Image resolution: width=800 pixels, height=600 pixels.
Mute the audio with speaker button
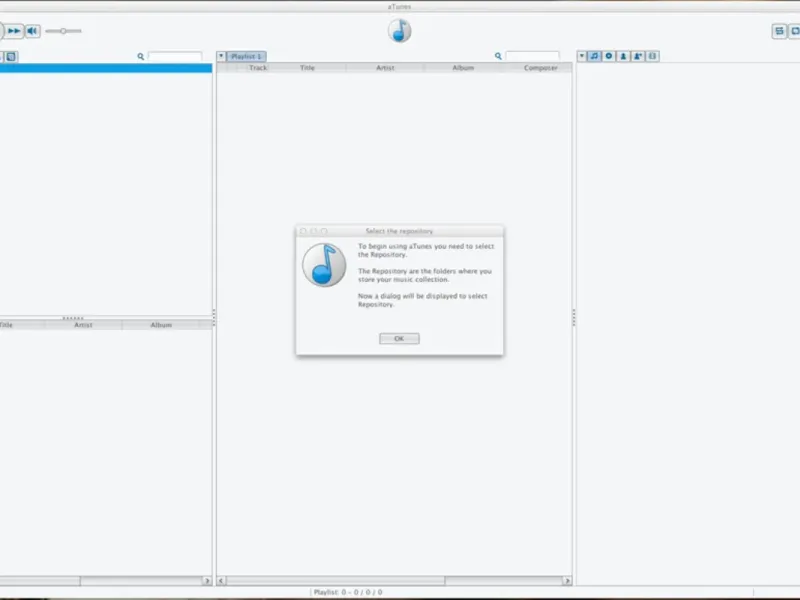tap(32, 31)
